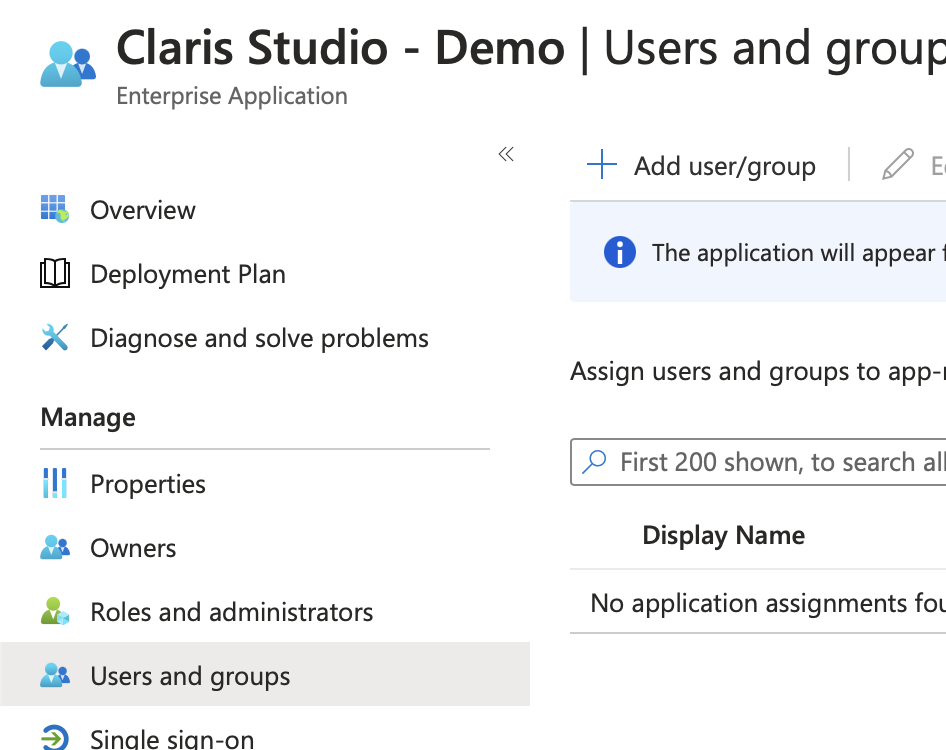Select the Users and groups menu item
Screen dimensions: 946x750
click(x=189, y=675)
